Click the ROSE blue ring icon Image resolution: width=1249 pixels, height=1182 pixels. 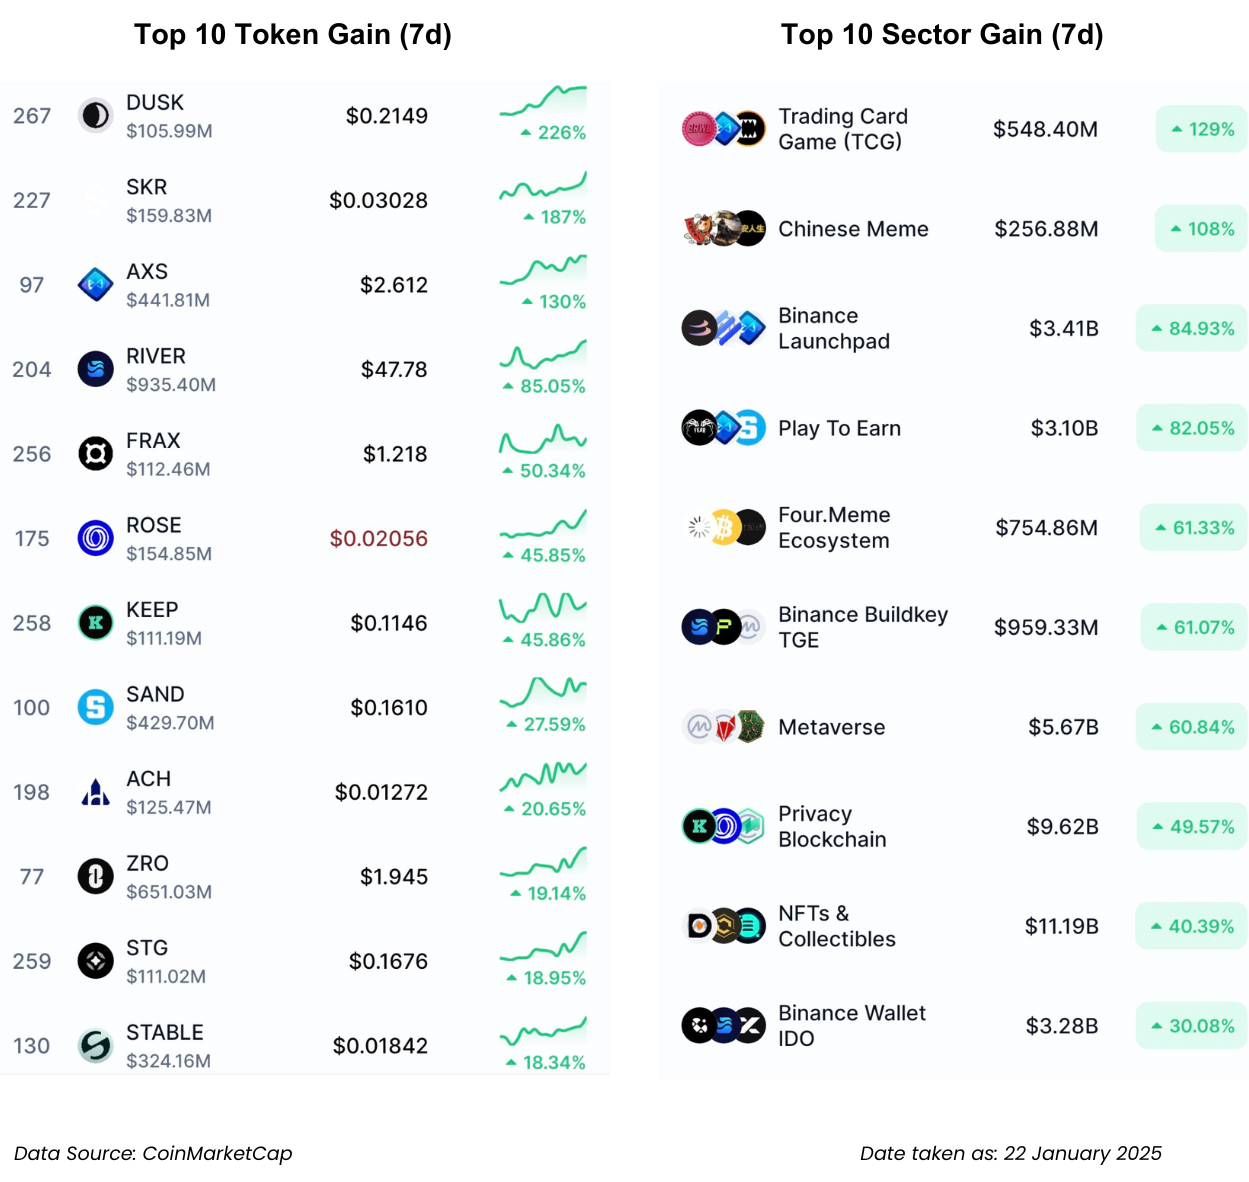tap(95, 538)
